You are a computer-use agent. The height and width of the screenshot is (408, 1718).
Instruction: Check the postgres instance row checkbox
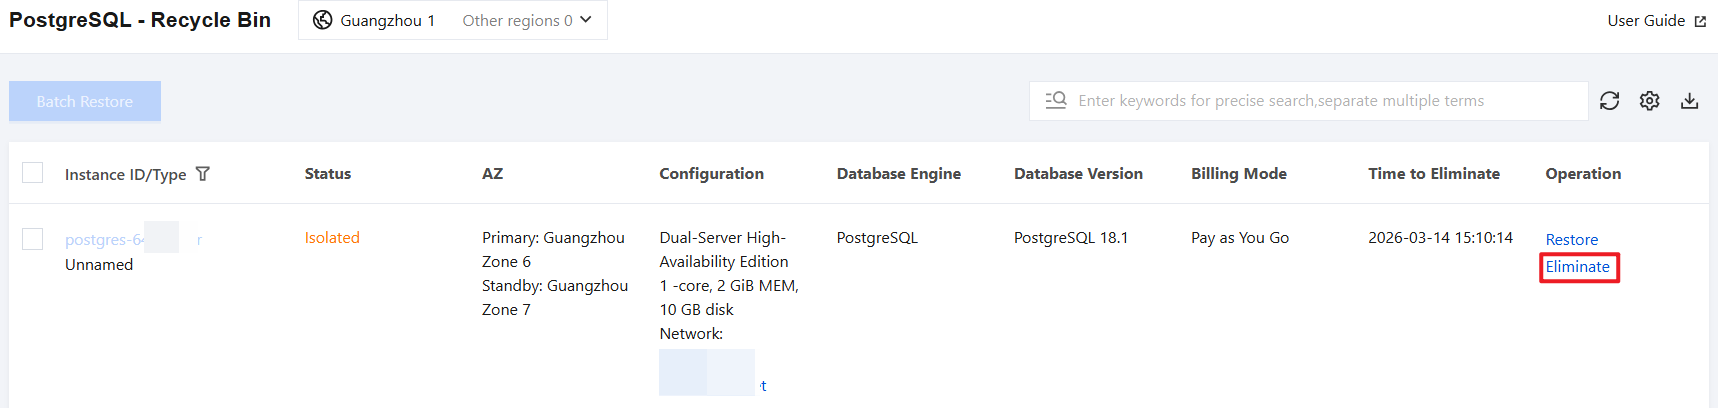(x=33, y=239)
